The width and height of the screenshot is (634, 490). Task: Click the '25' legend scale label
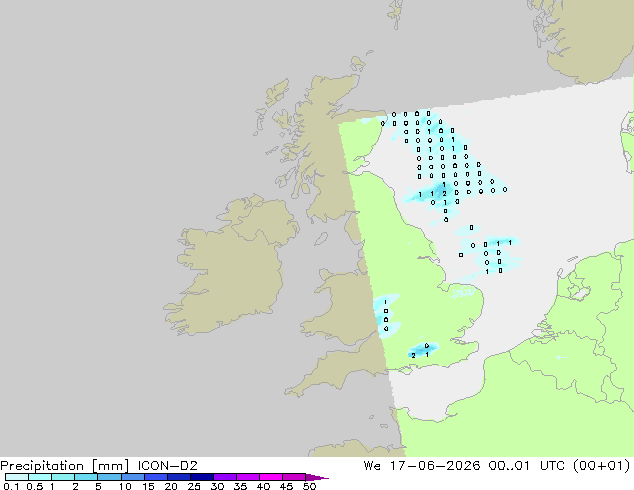pyautogui.click(x=194, y=486)
